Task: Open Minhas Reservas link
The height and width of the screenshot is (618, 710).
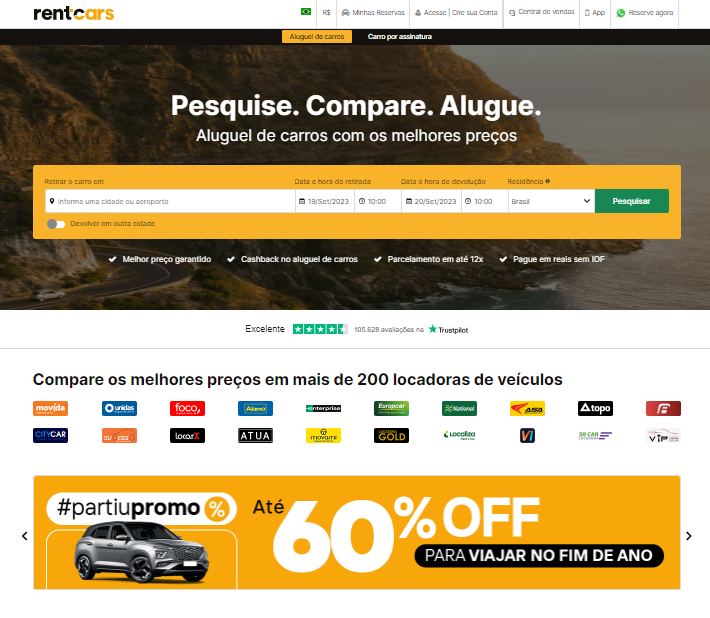Action: pyautogui.click(x=373, y=13)
